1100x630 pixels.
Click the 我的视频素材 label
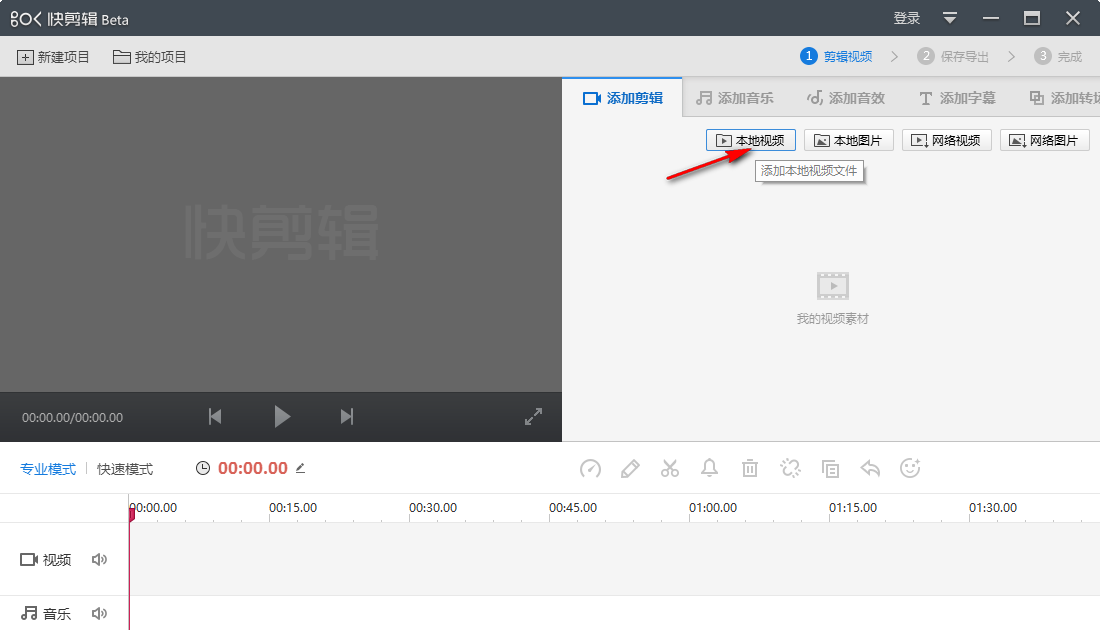coord(833,319)
